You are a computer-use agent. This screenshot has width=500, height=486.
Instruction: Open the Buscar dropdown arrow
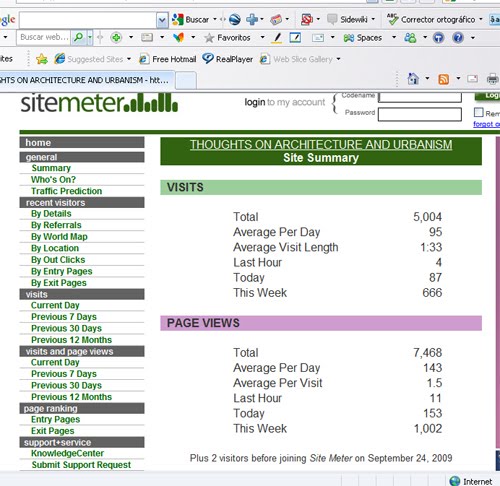tap(215, 19)
